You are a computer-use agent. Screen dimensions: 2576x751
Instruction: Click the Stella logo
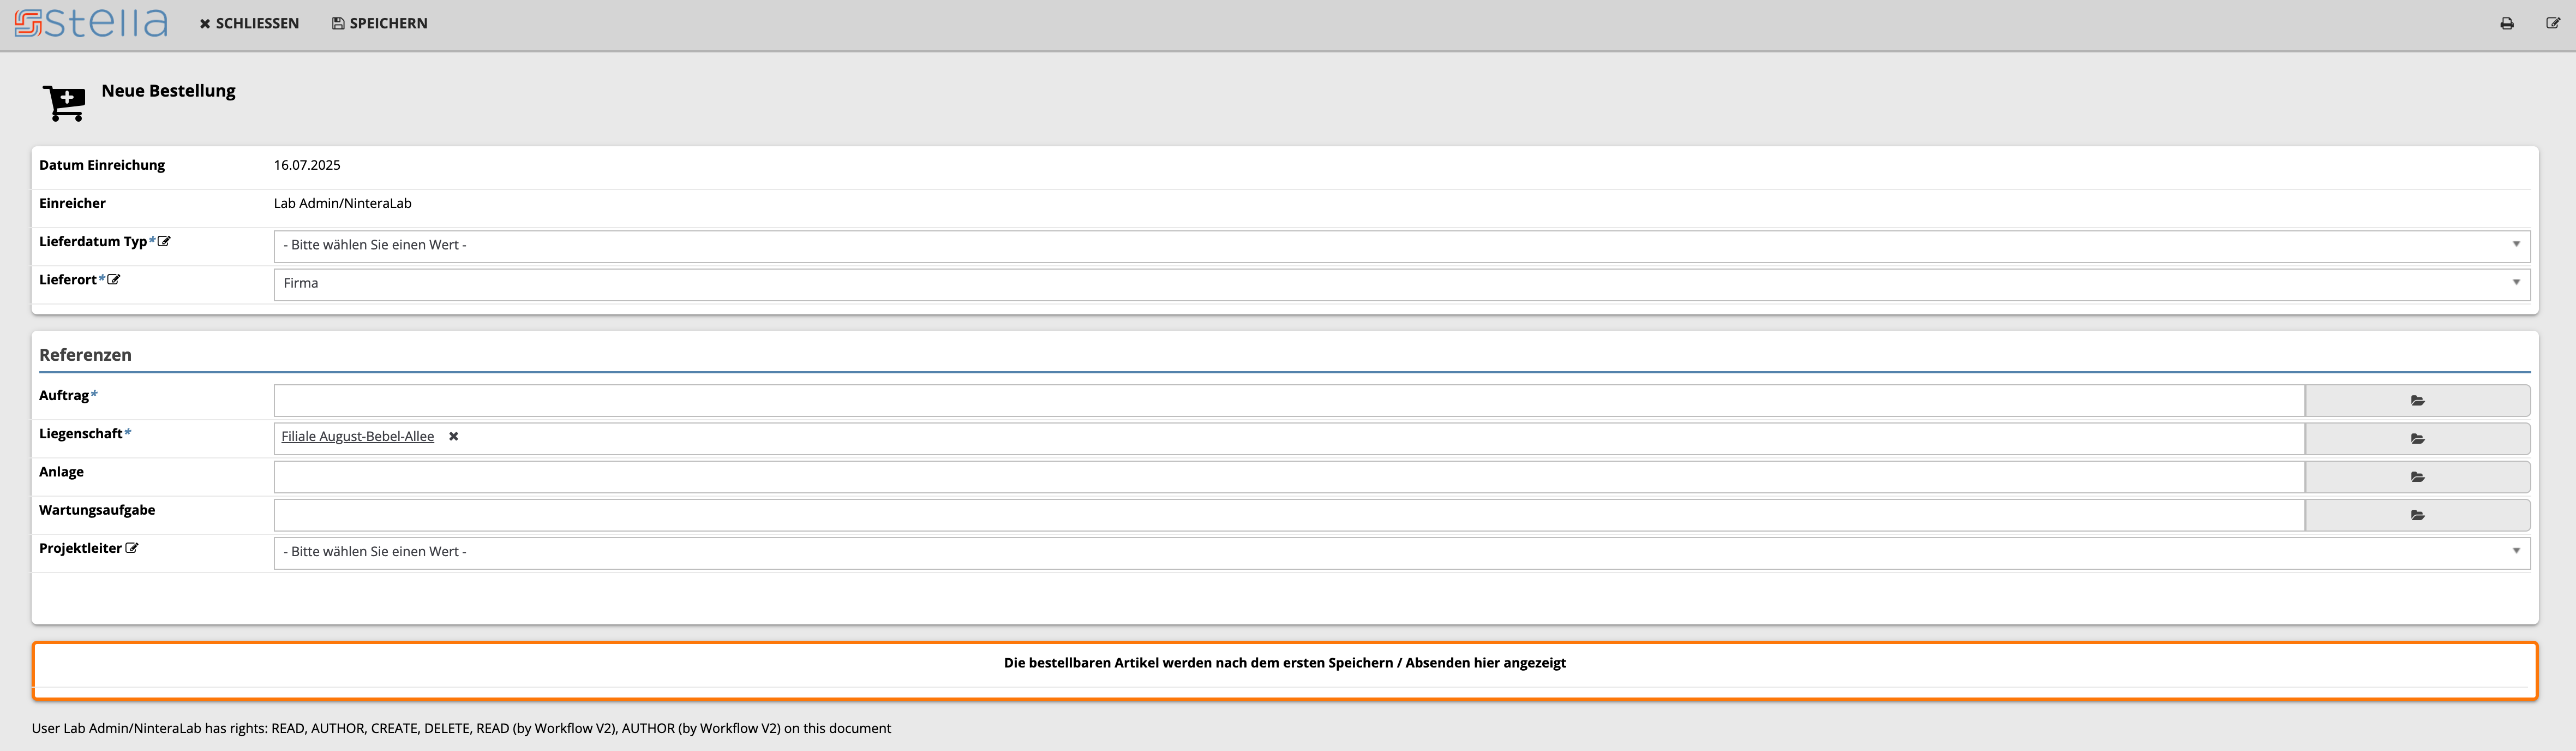91,23
